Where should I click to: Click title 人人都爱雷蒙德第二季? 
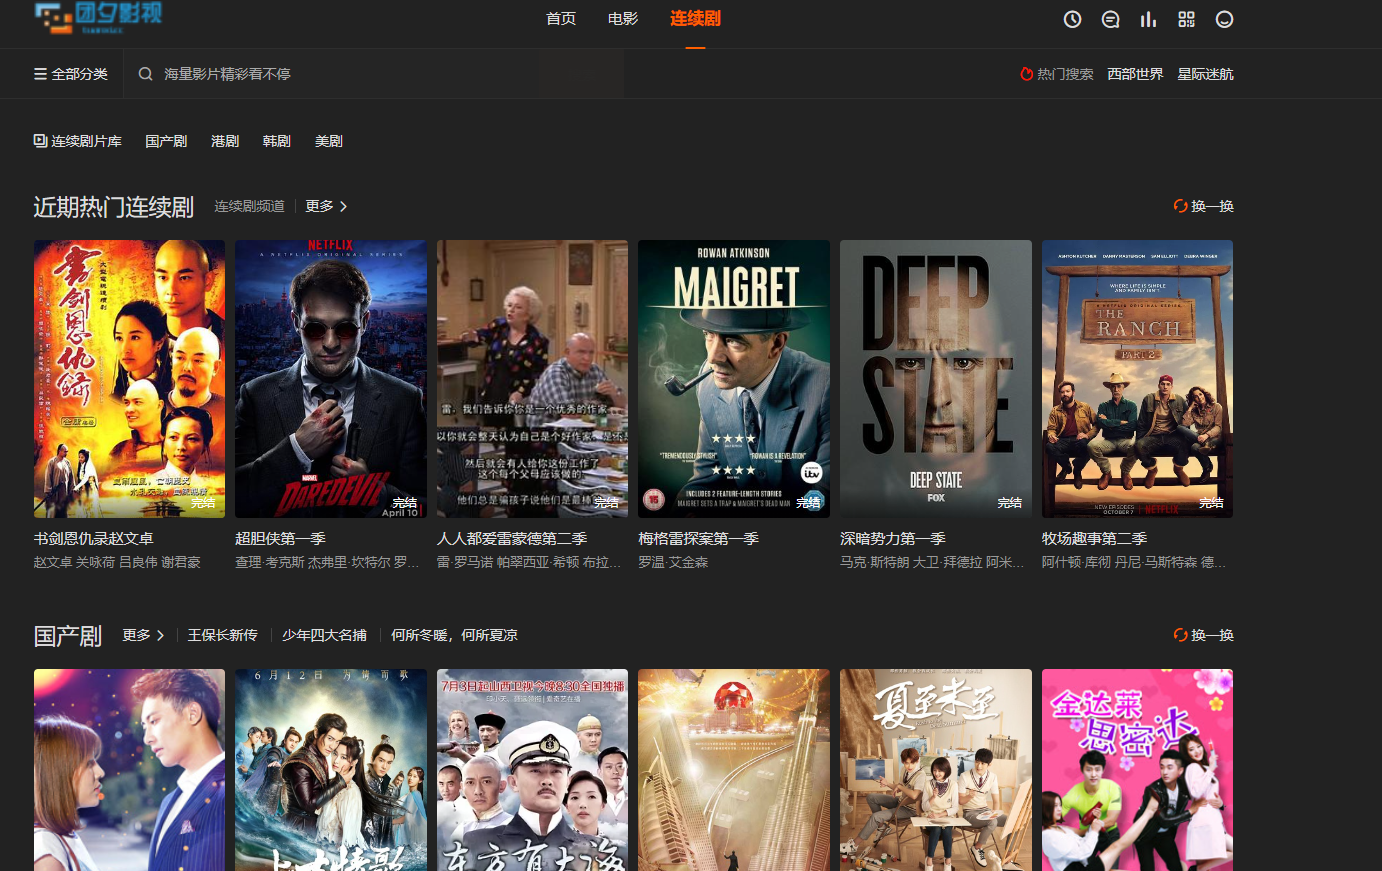(x=512, y=538)
